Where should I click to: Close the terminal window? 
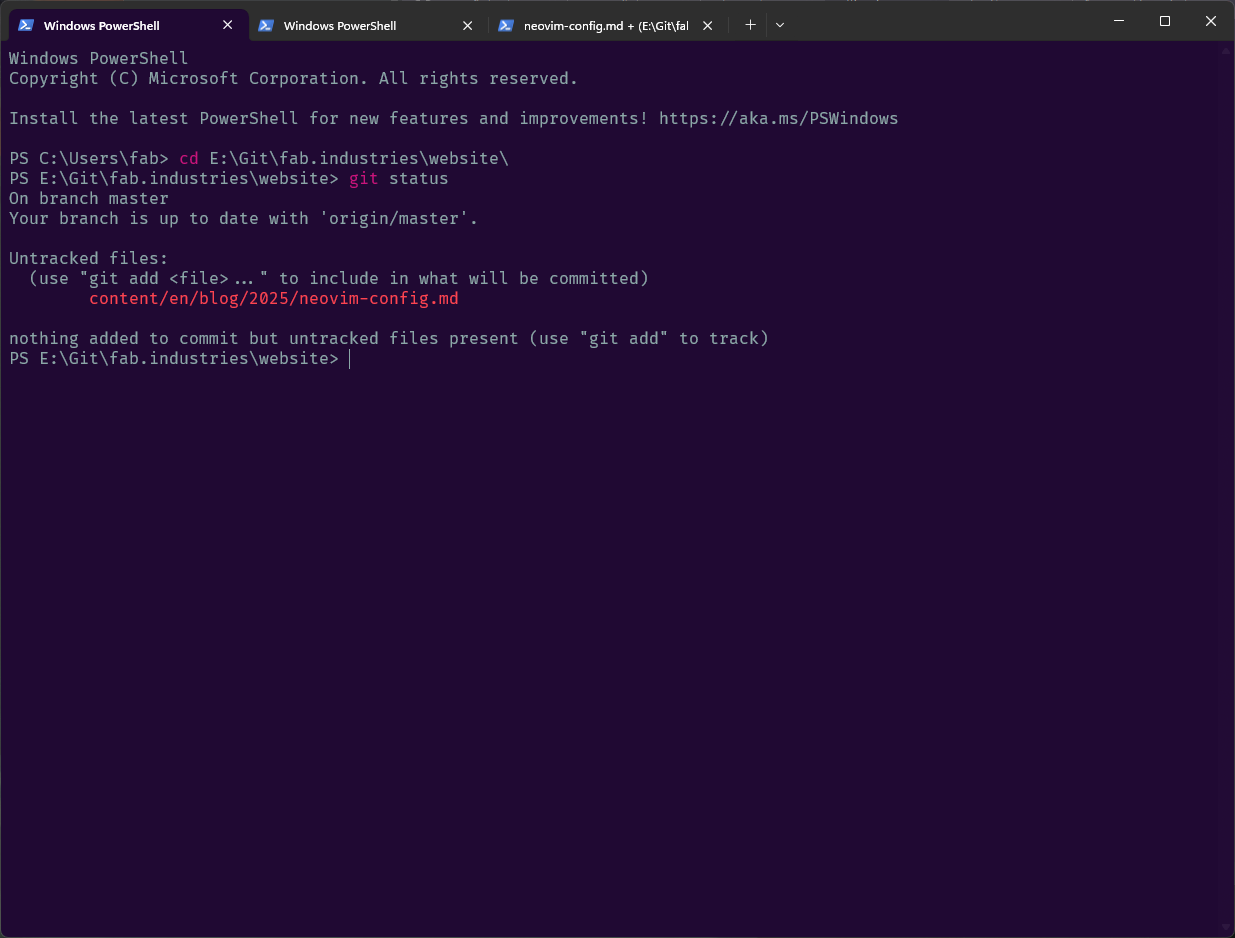pos(1211,21)
